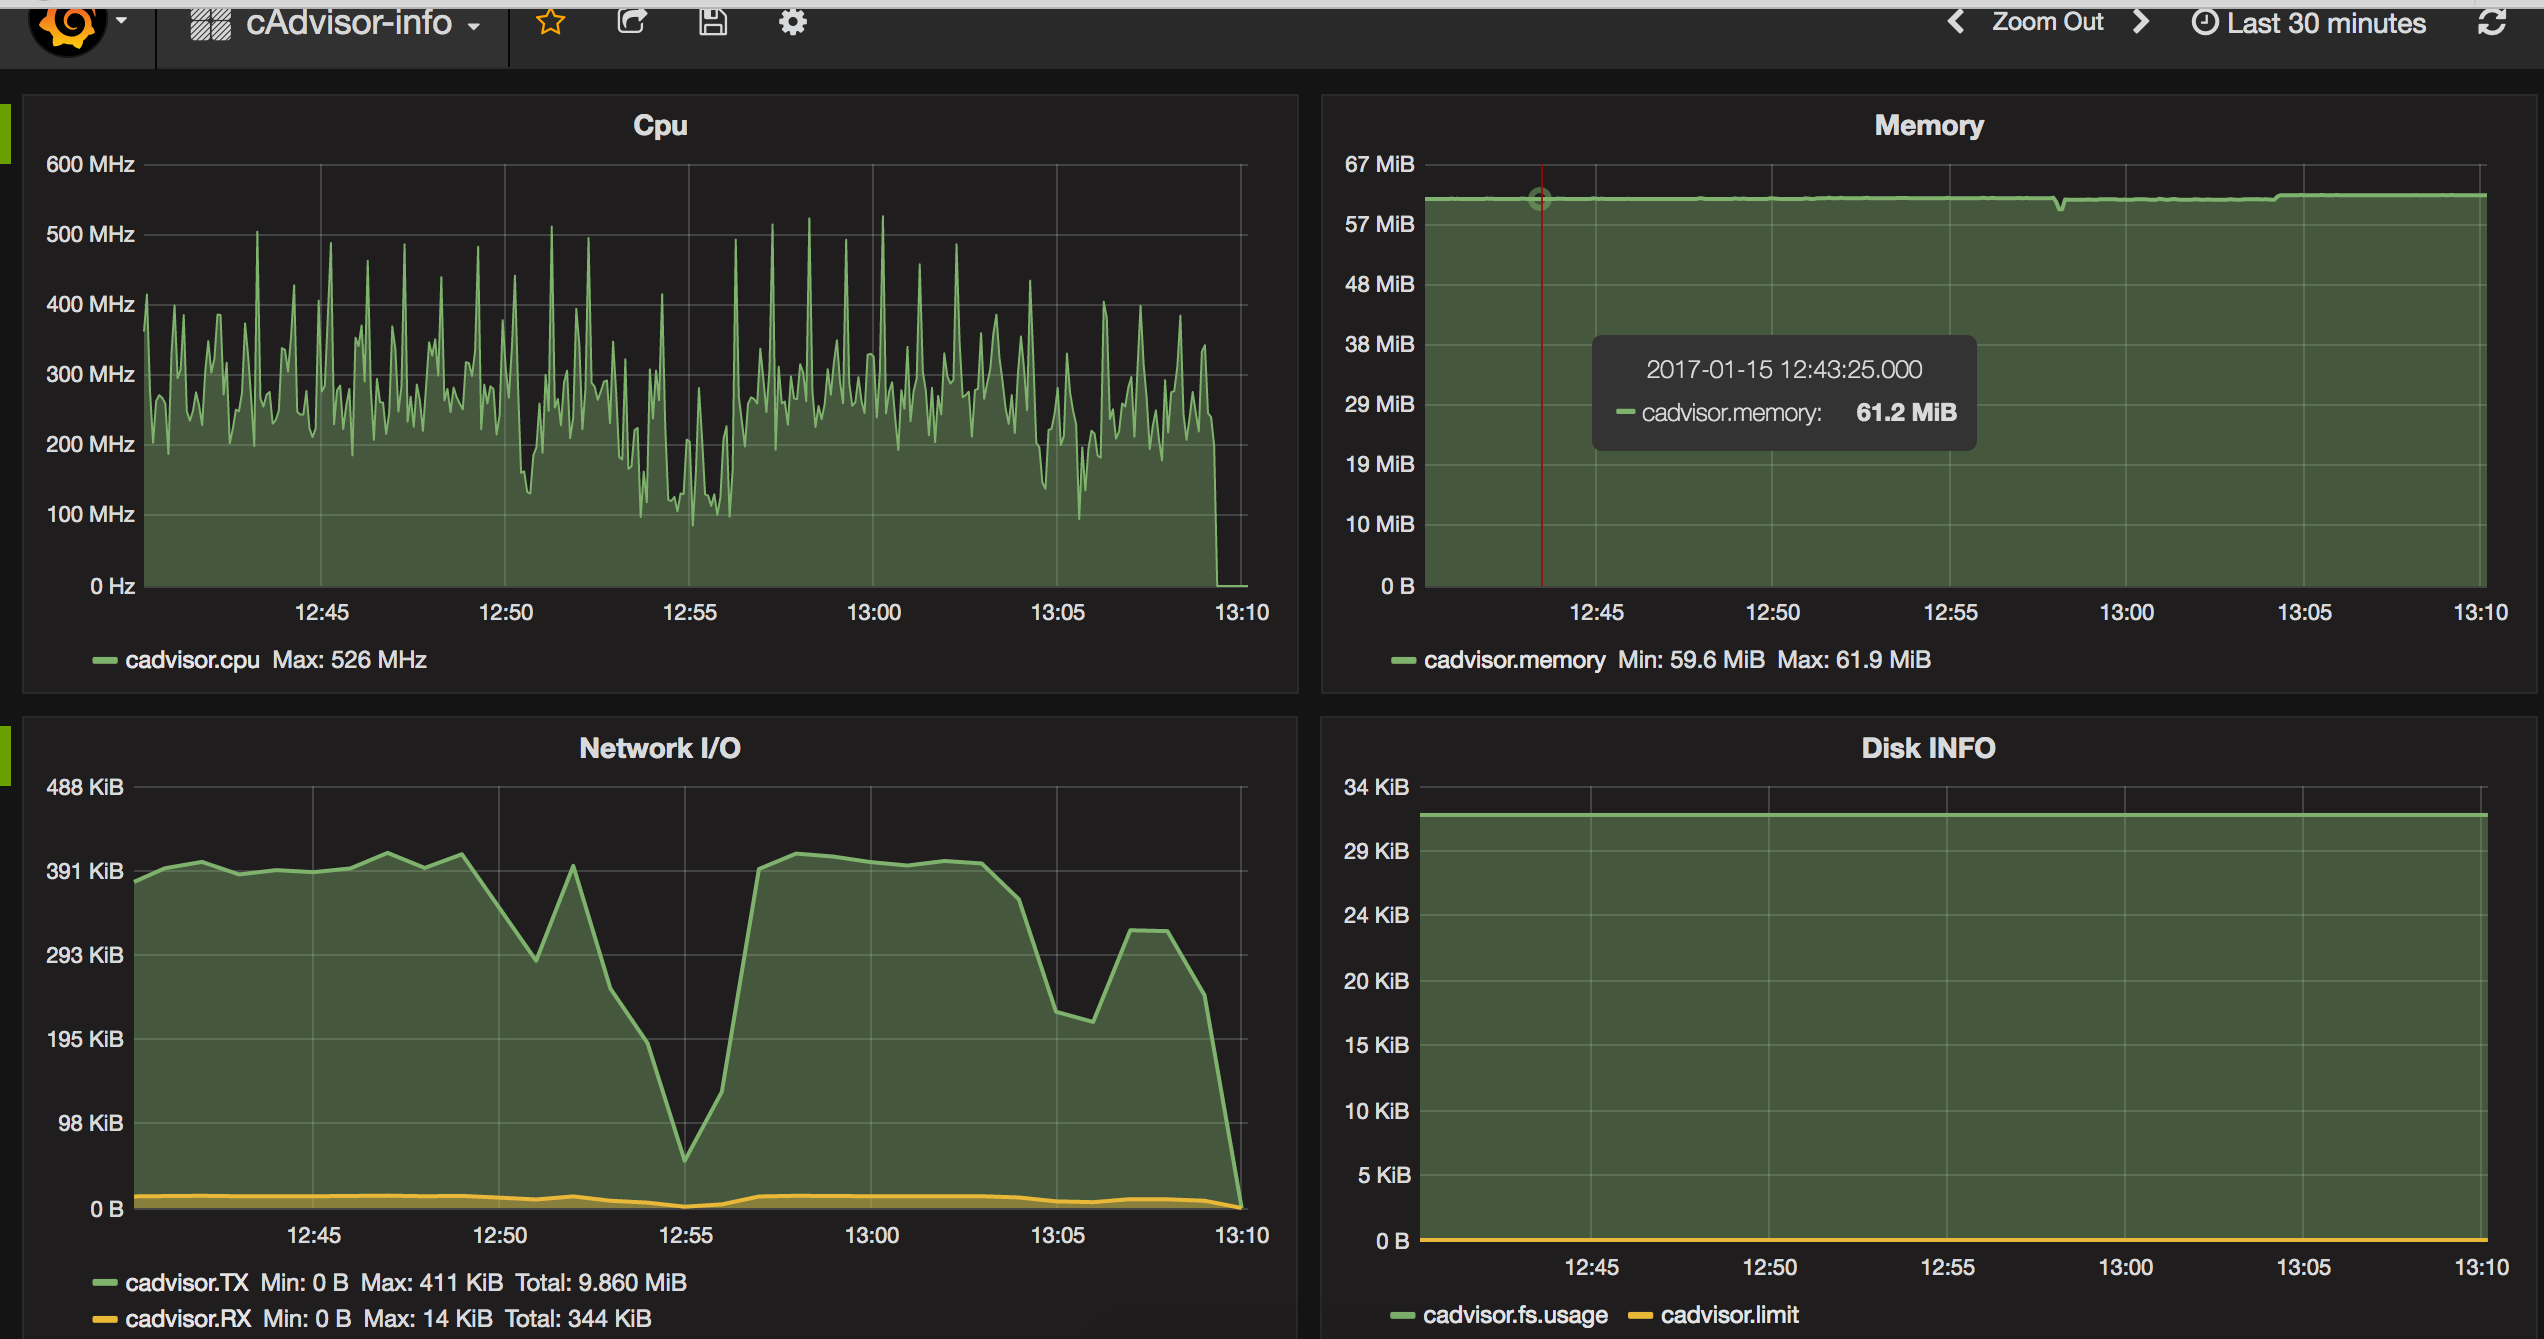The height and width of the screenshot is (1339, 2544).
Task: Click the dashboard grid icon
Action: tap(210, 23)
